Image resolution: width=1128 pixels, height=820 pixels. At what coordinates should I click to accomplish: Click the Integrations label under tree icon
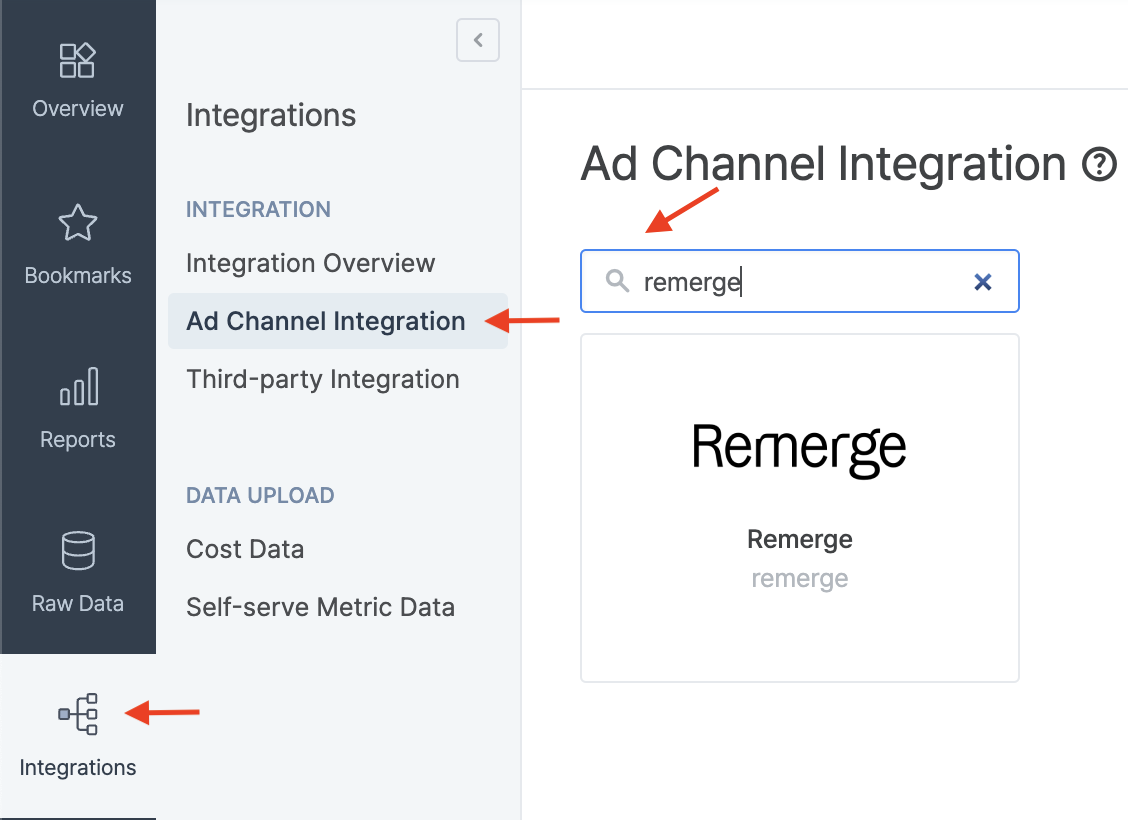[x=78, y=767]
